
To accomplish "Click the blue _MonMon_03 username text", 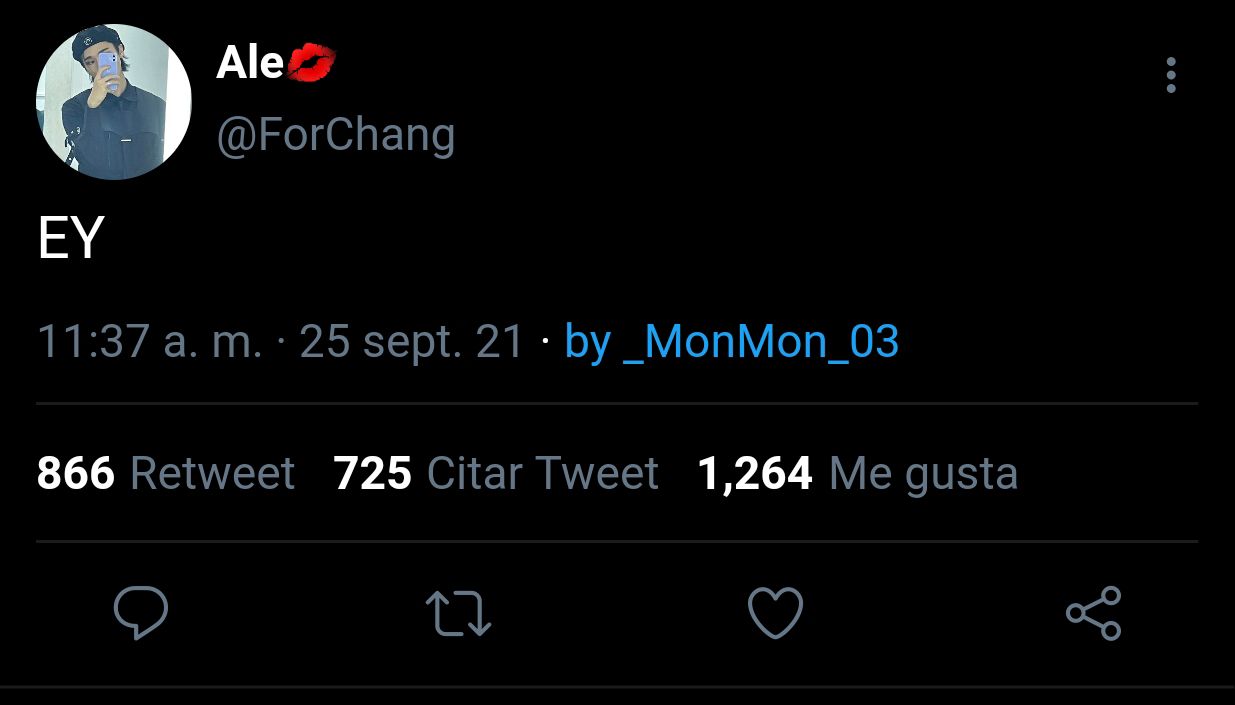I will coord(761,344).
